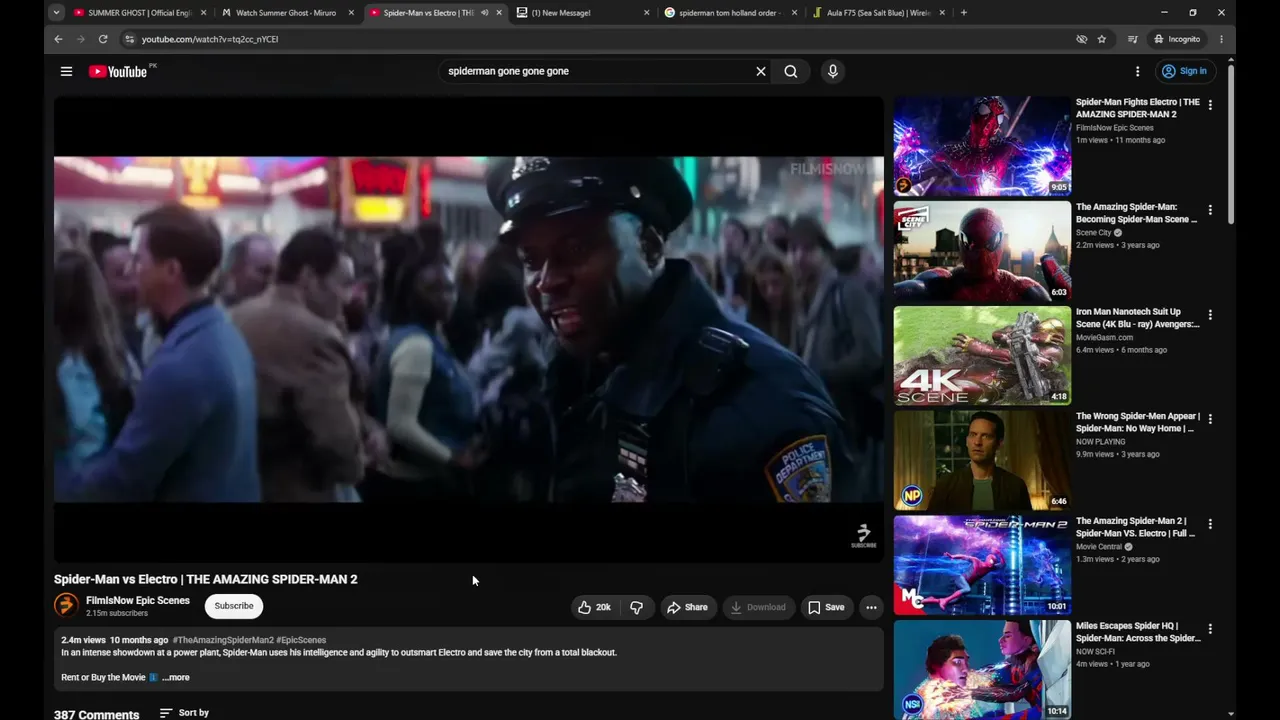The width and height of the screenshot is (1280, 720).
Task: Open the Scene City channel link
Action: tap(1094, 233)
